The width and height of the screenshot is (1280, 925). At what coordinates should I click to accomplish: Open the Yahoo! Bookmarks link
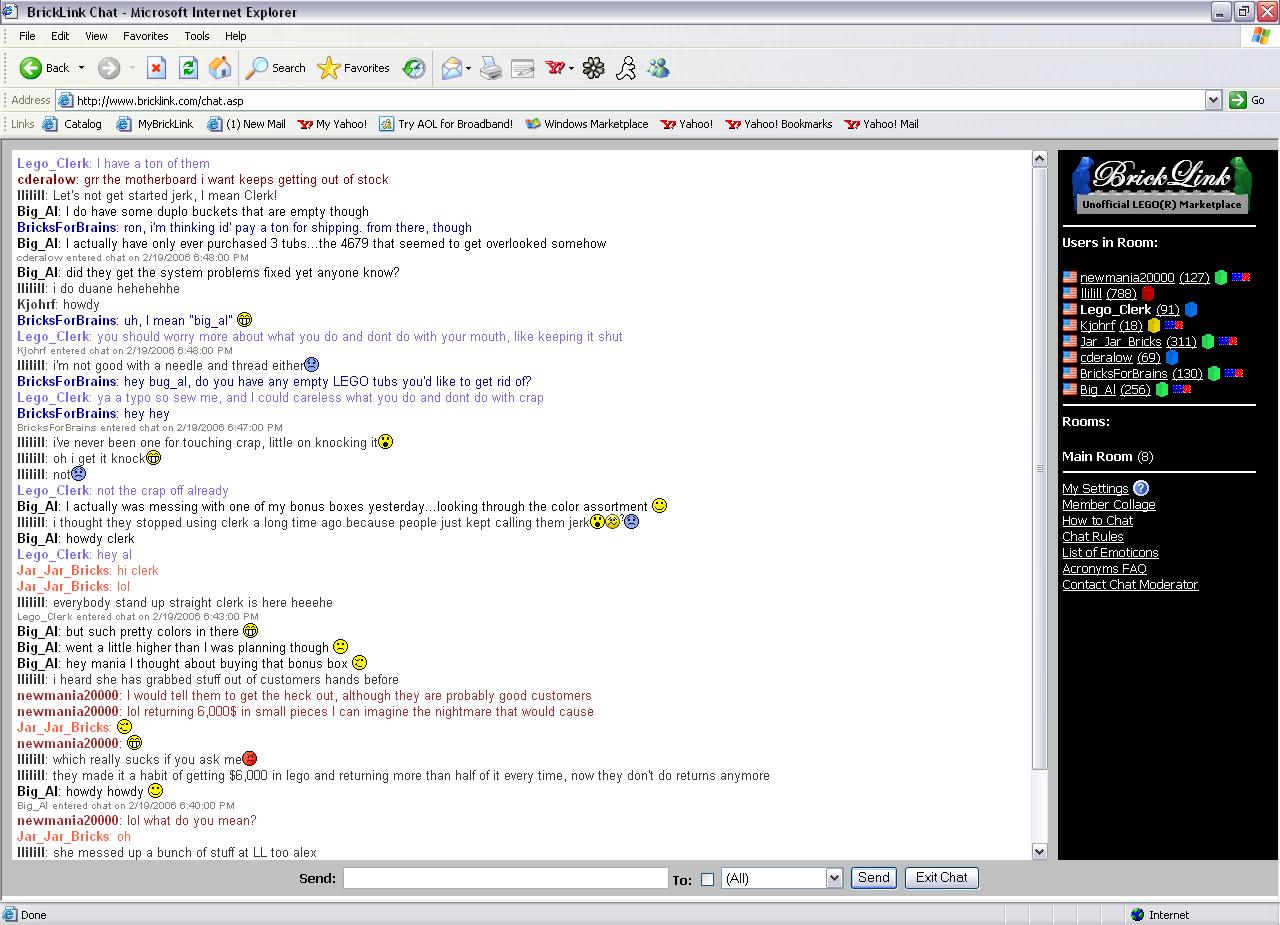pos(779,124)
